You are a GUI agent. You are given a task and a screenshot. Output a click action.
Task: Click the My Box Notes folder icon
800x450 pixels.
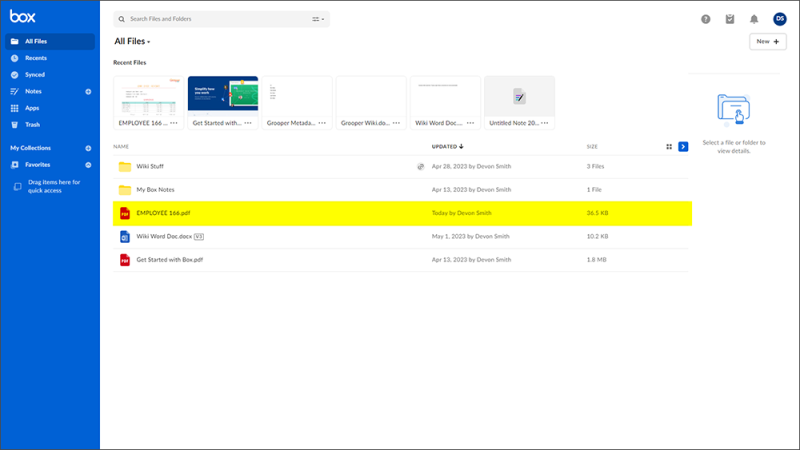pyautogui.click(x=124, y=190)
